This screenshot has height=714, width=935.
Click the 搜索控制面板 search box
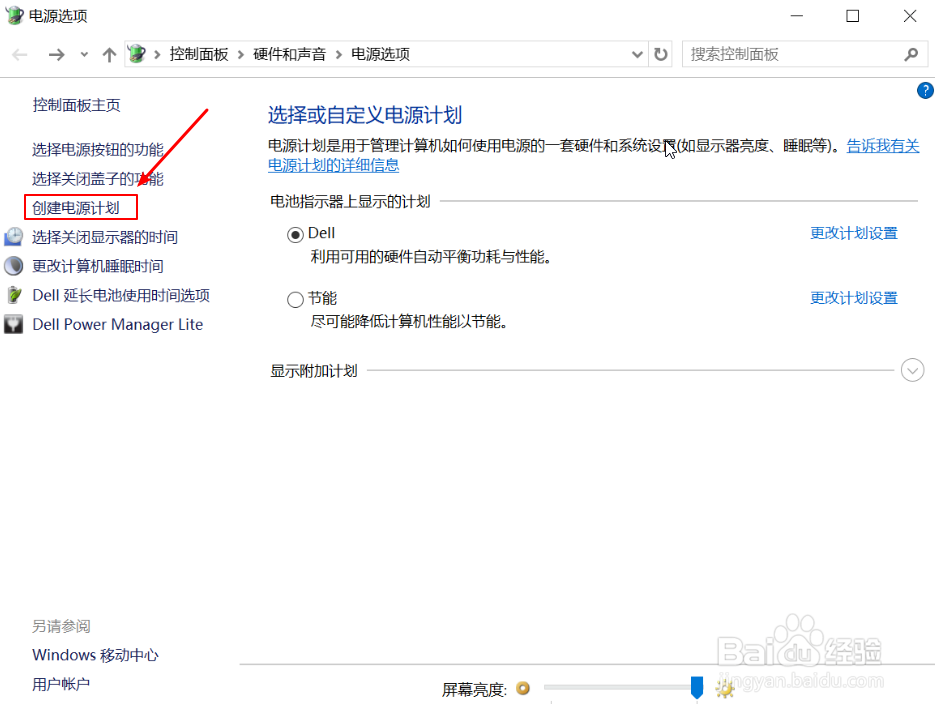coord(790,53)
